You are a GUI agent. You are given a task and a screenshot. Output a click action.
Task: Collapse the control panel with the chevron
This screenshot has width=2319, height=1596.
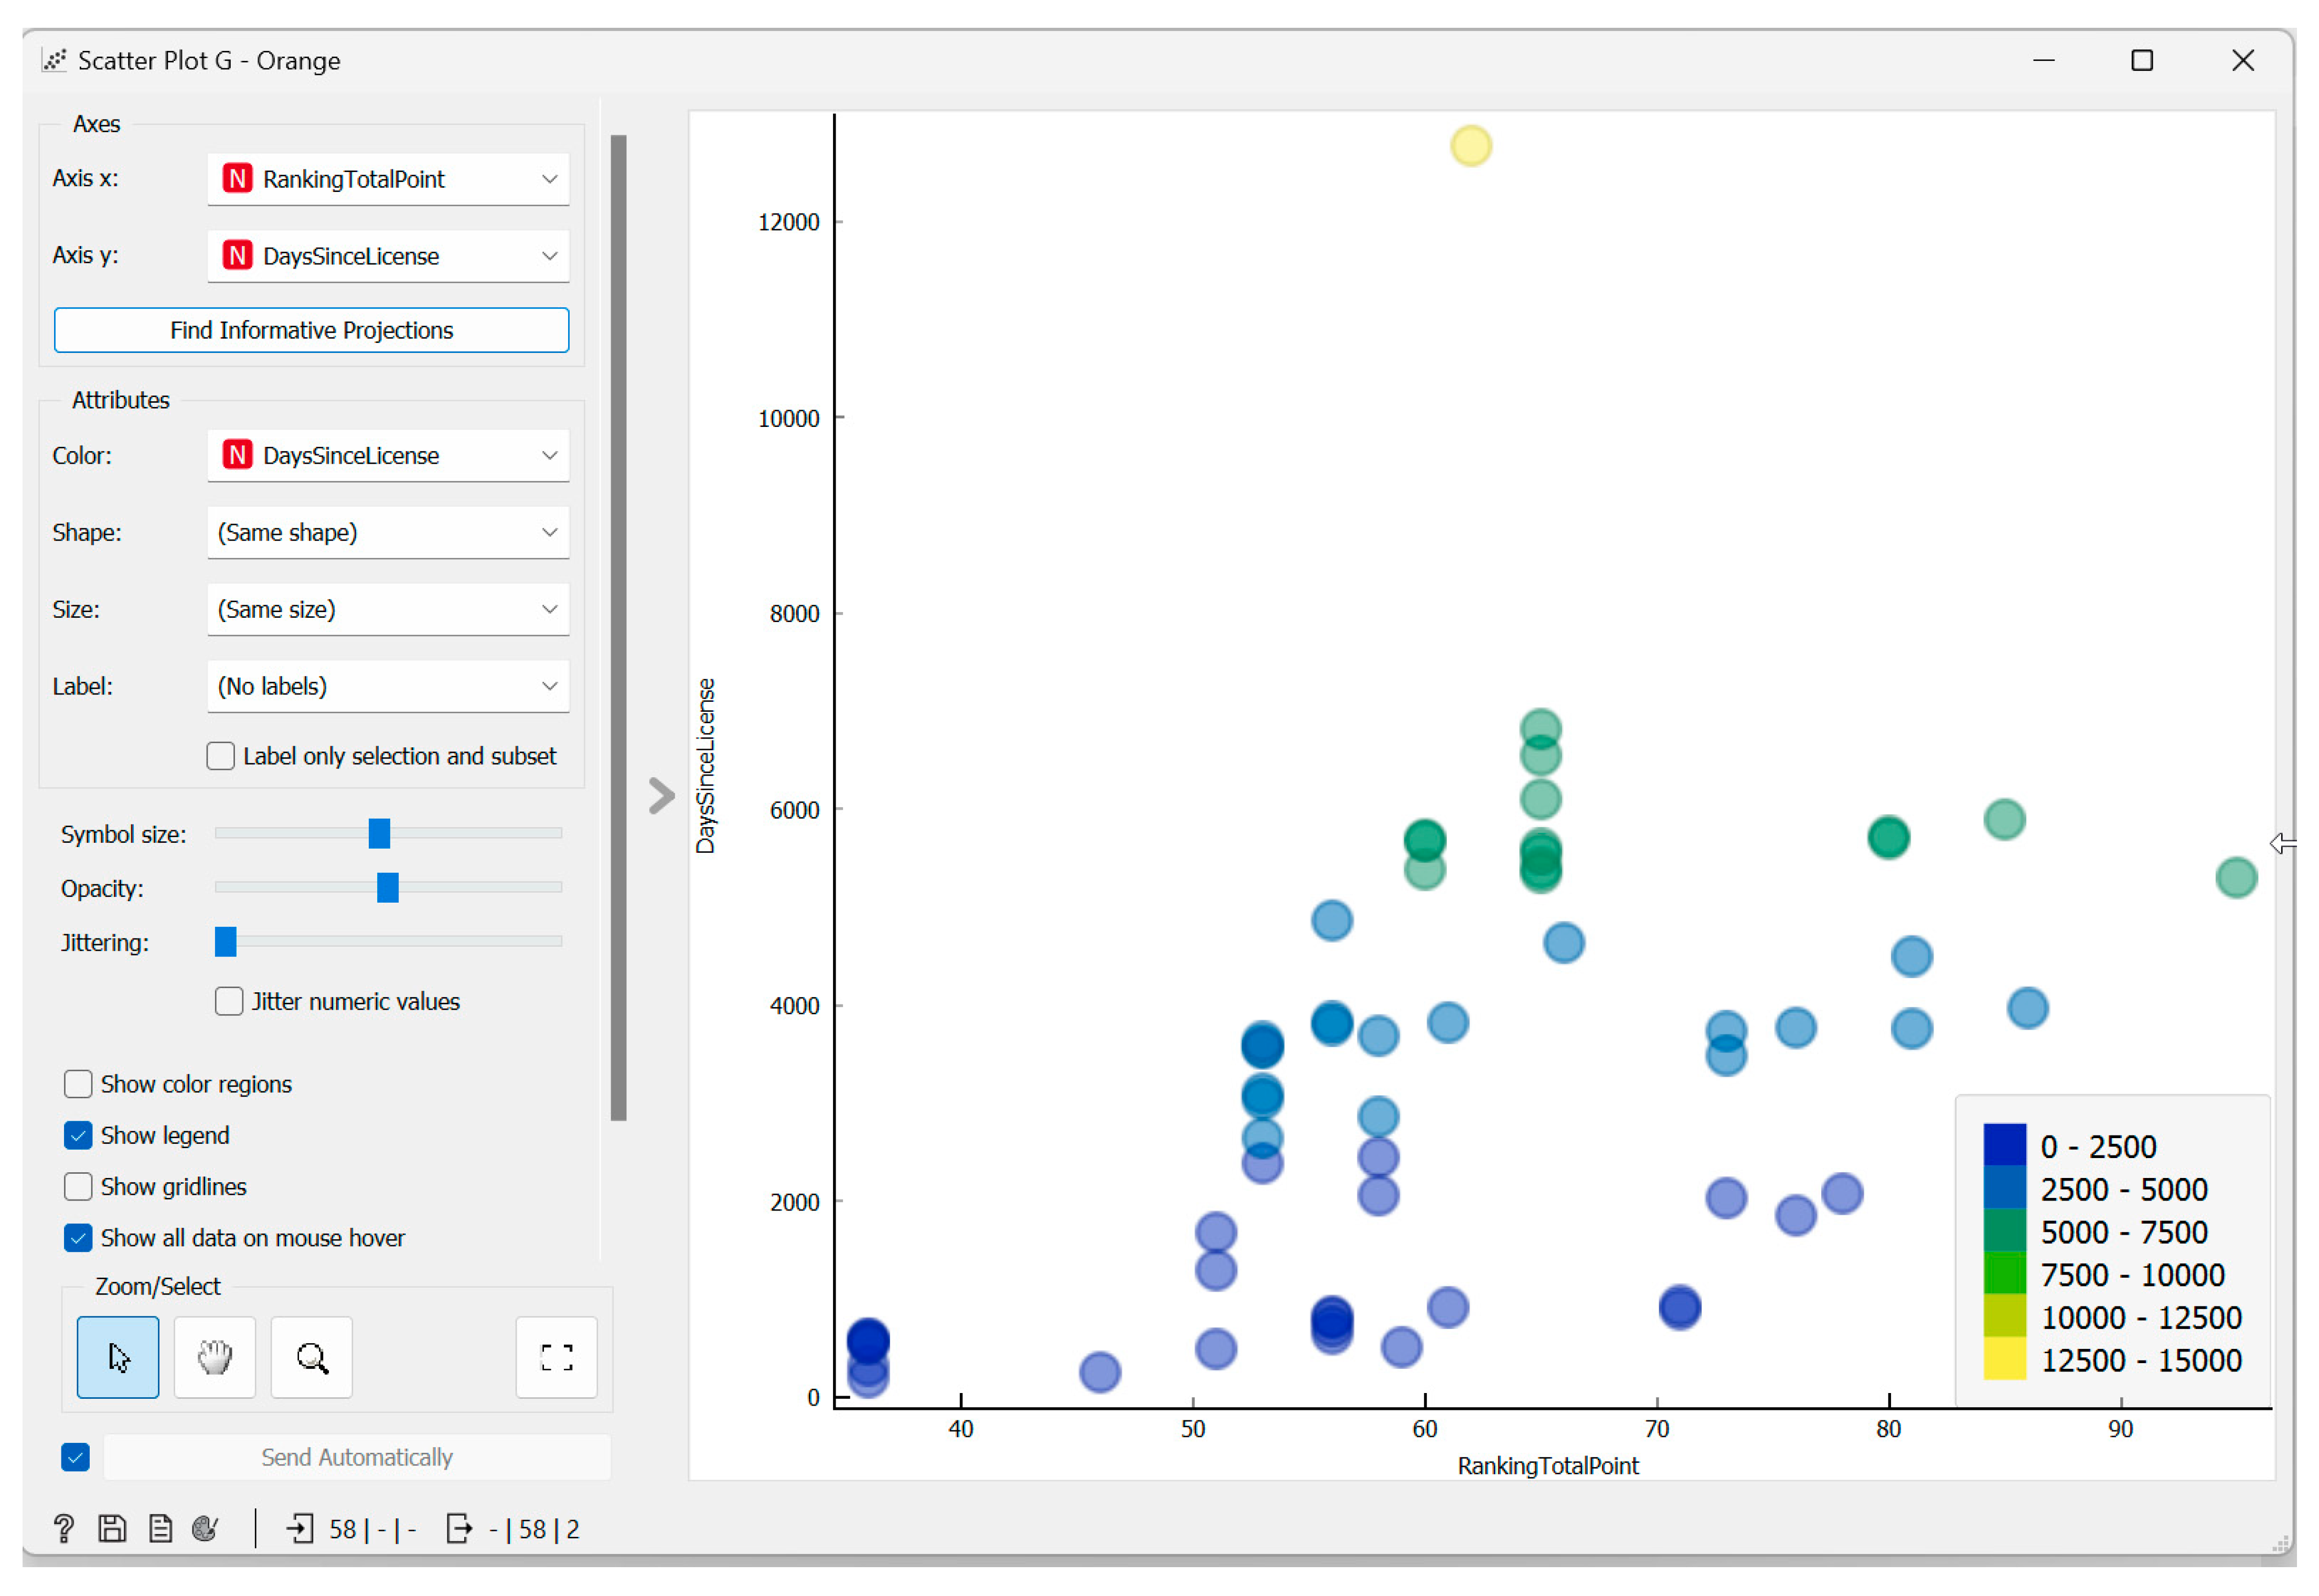(661, 796)
